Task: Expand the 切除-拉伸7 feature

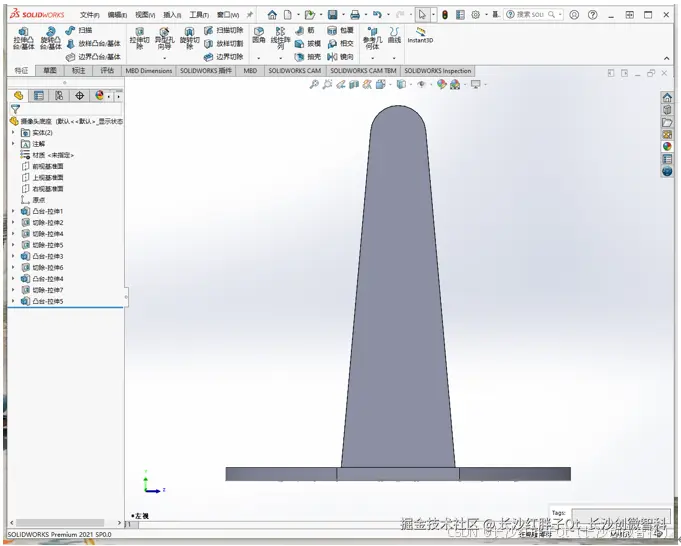Action: point(13,290)
